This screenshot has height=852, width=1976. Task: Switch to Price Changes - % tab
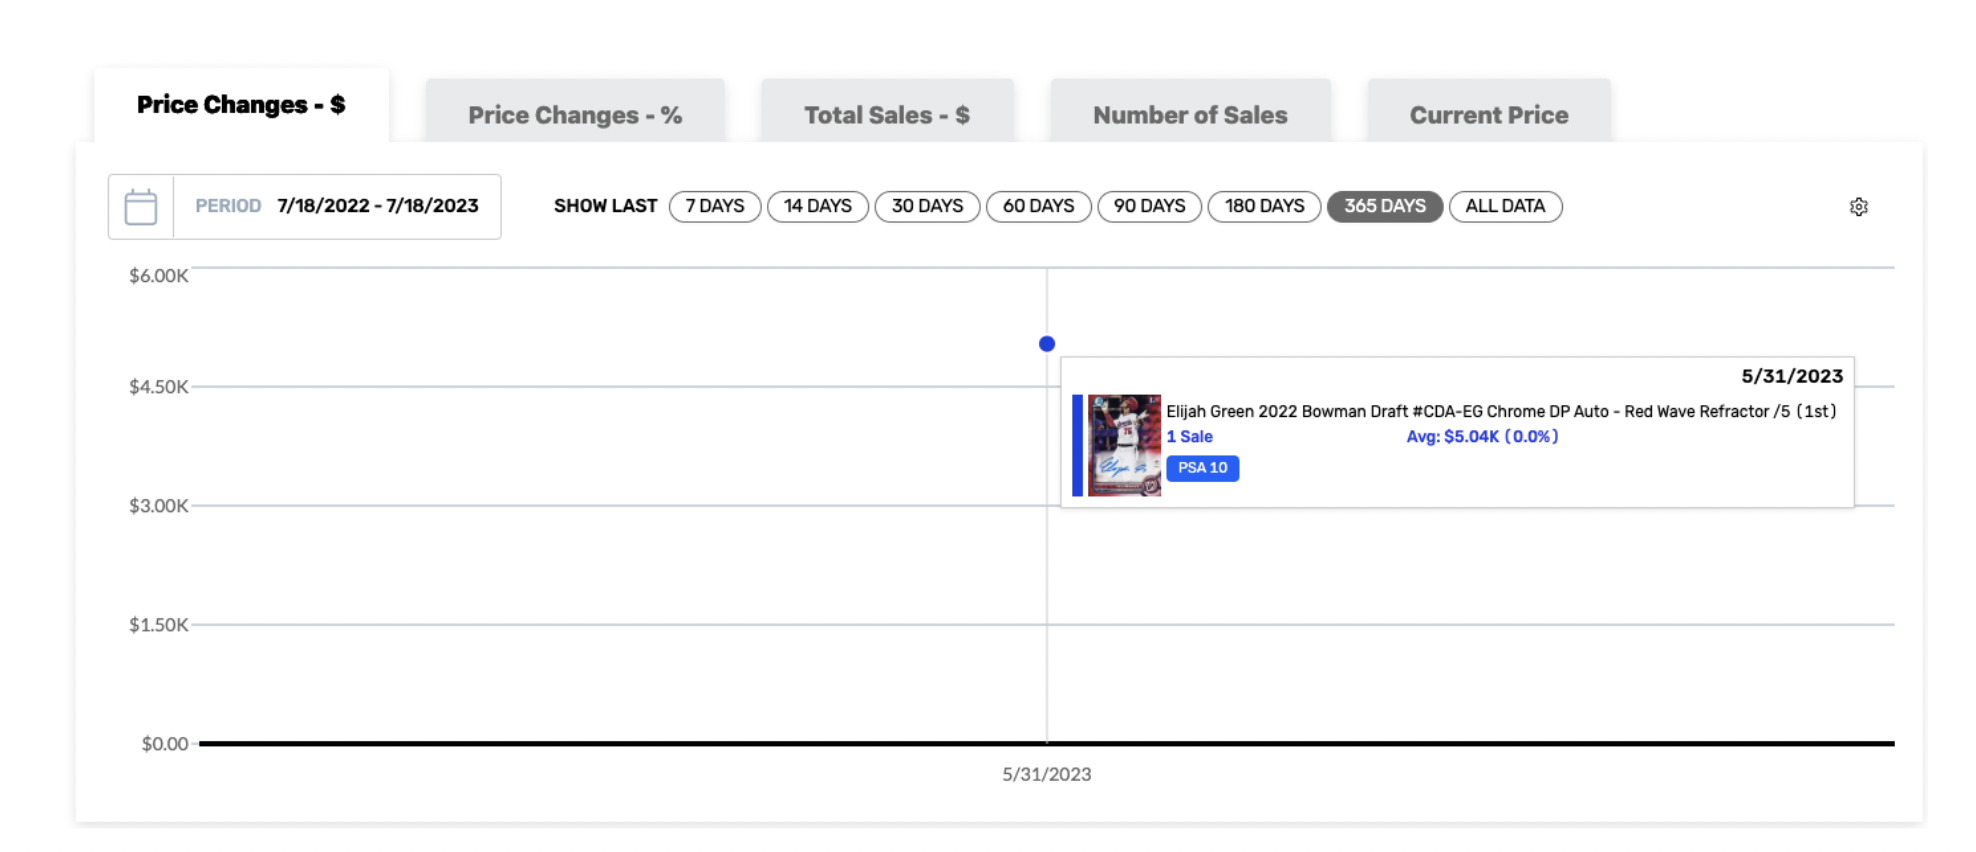click(574, 115)
